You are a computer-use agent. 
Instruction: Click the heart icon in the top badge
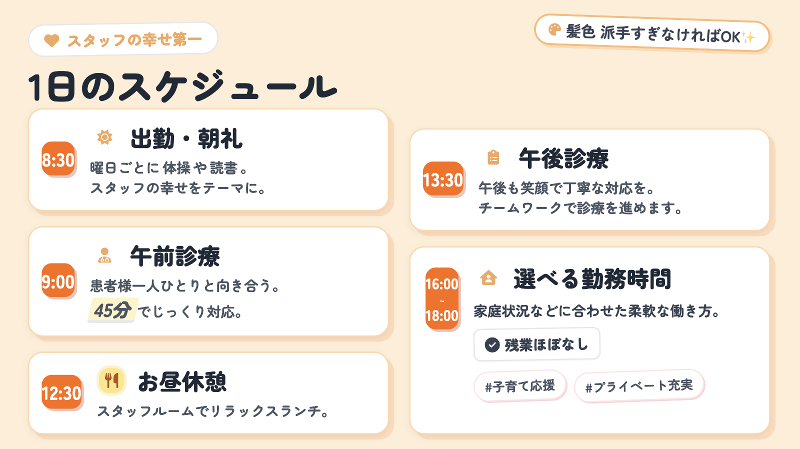pos(52,40)
